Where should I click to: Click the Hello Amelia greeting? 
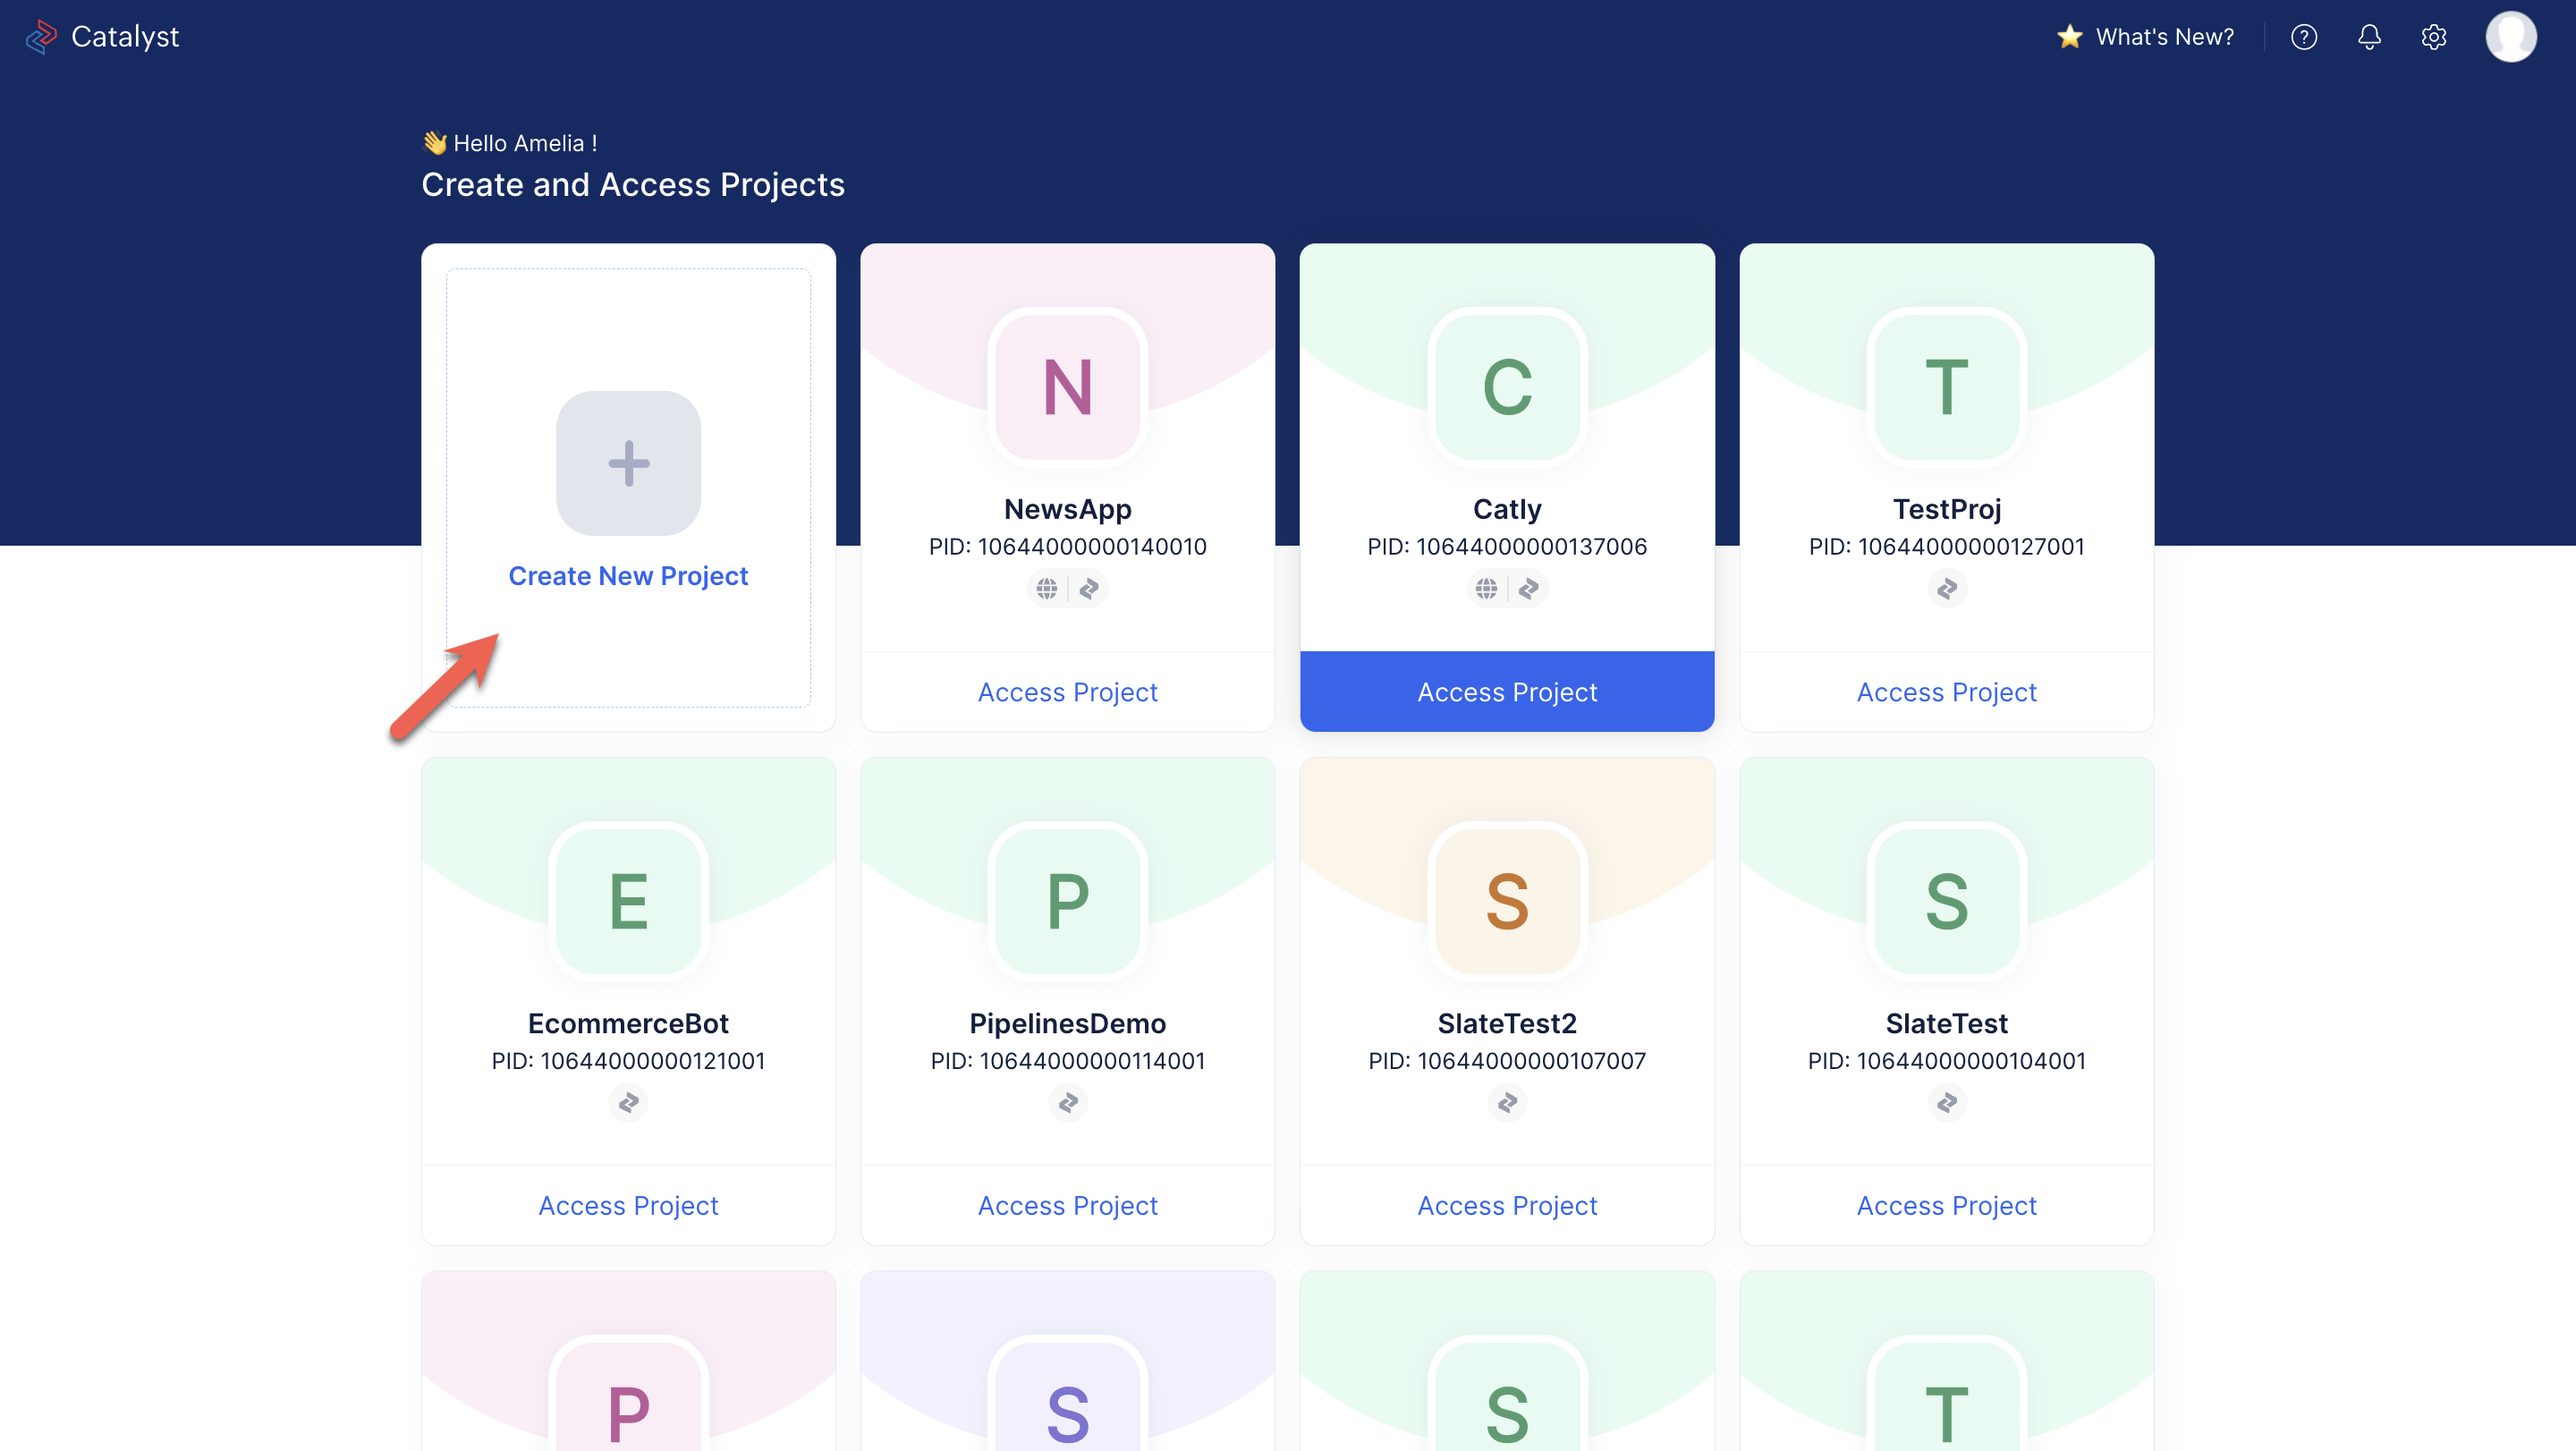[510, 143]
